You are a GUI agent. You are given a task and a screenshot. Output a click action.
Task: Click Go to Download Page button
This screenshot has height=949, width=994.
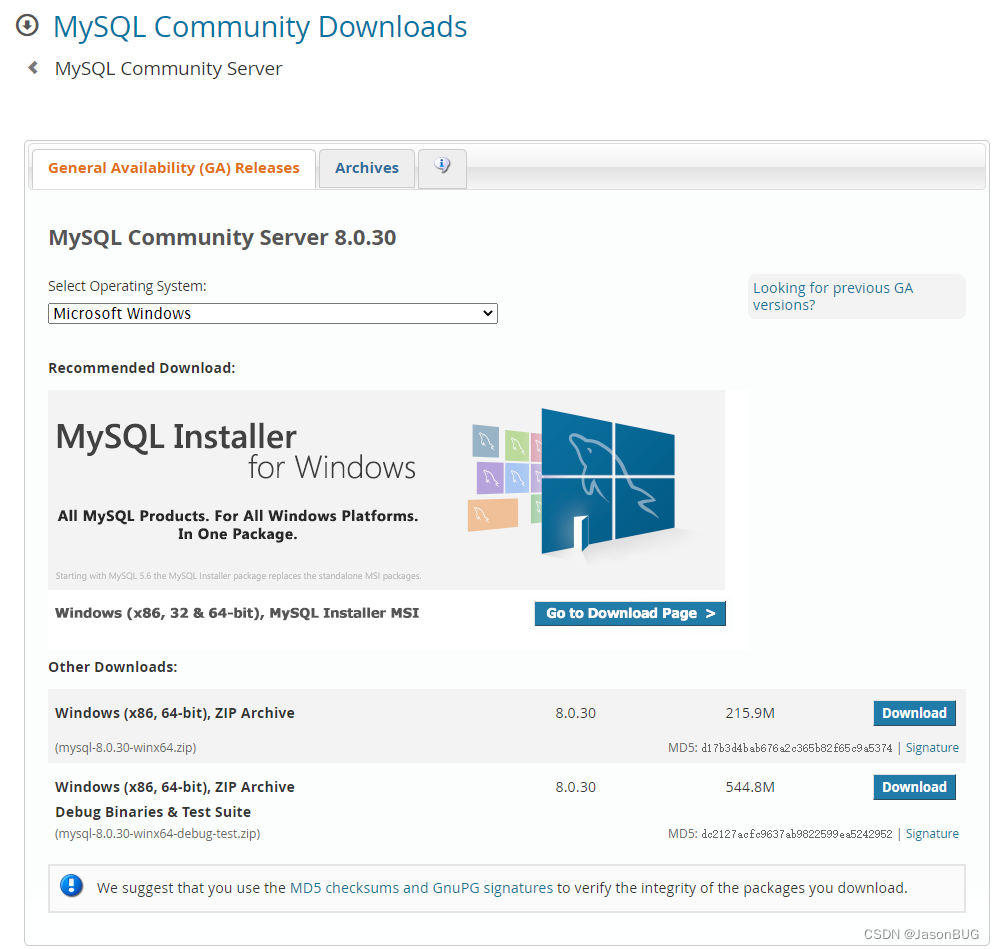[x=630, y=613]
